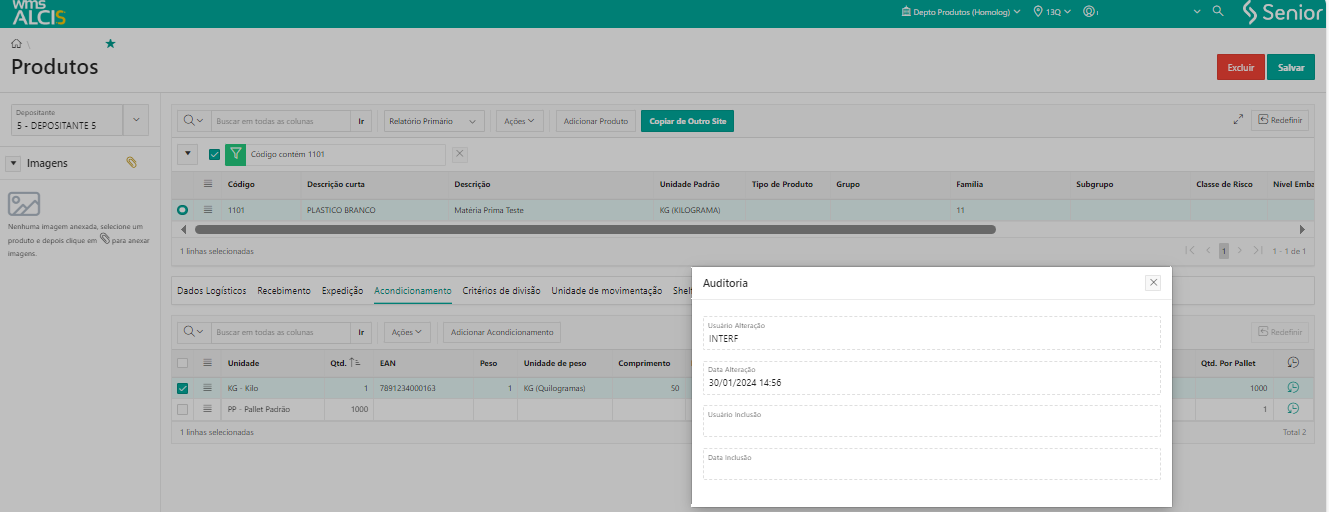1329x512 pixels.
Task: Open audit icon for KG - Kilo row
Action: pos(1293,388)
